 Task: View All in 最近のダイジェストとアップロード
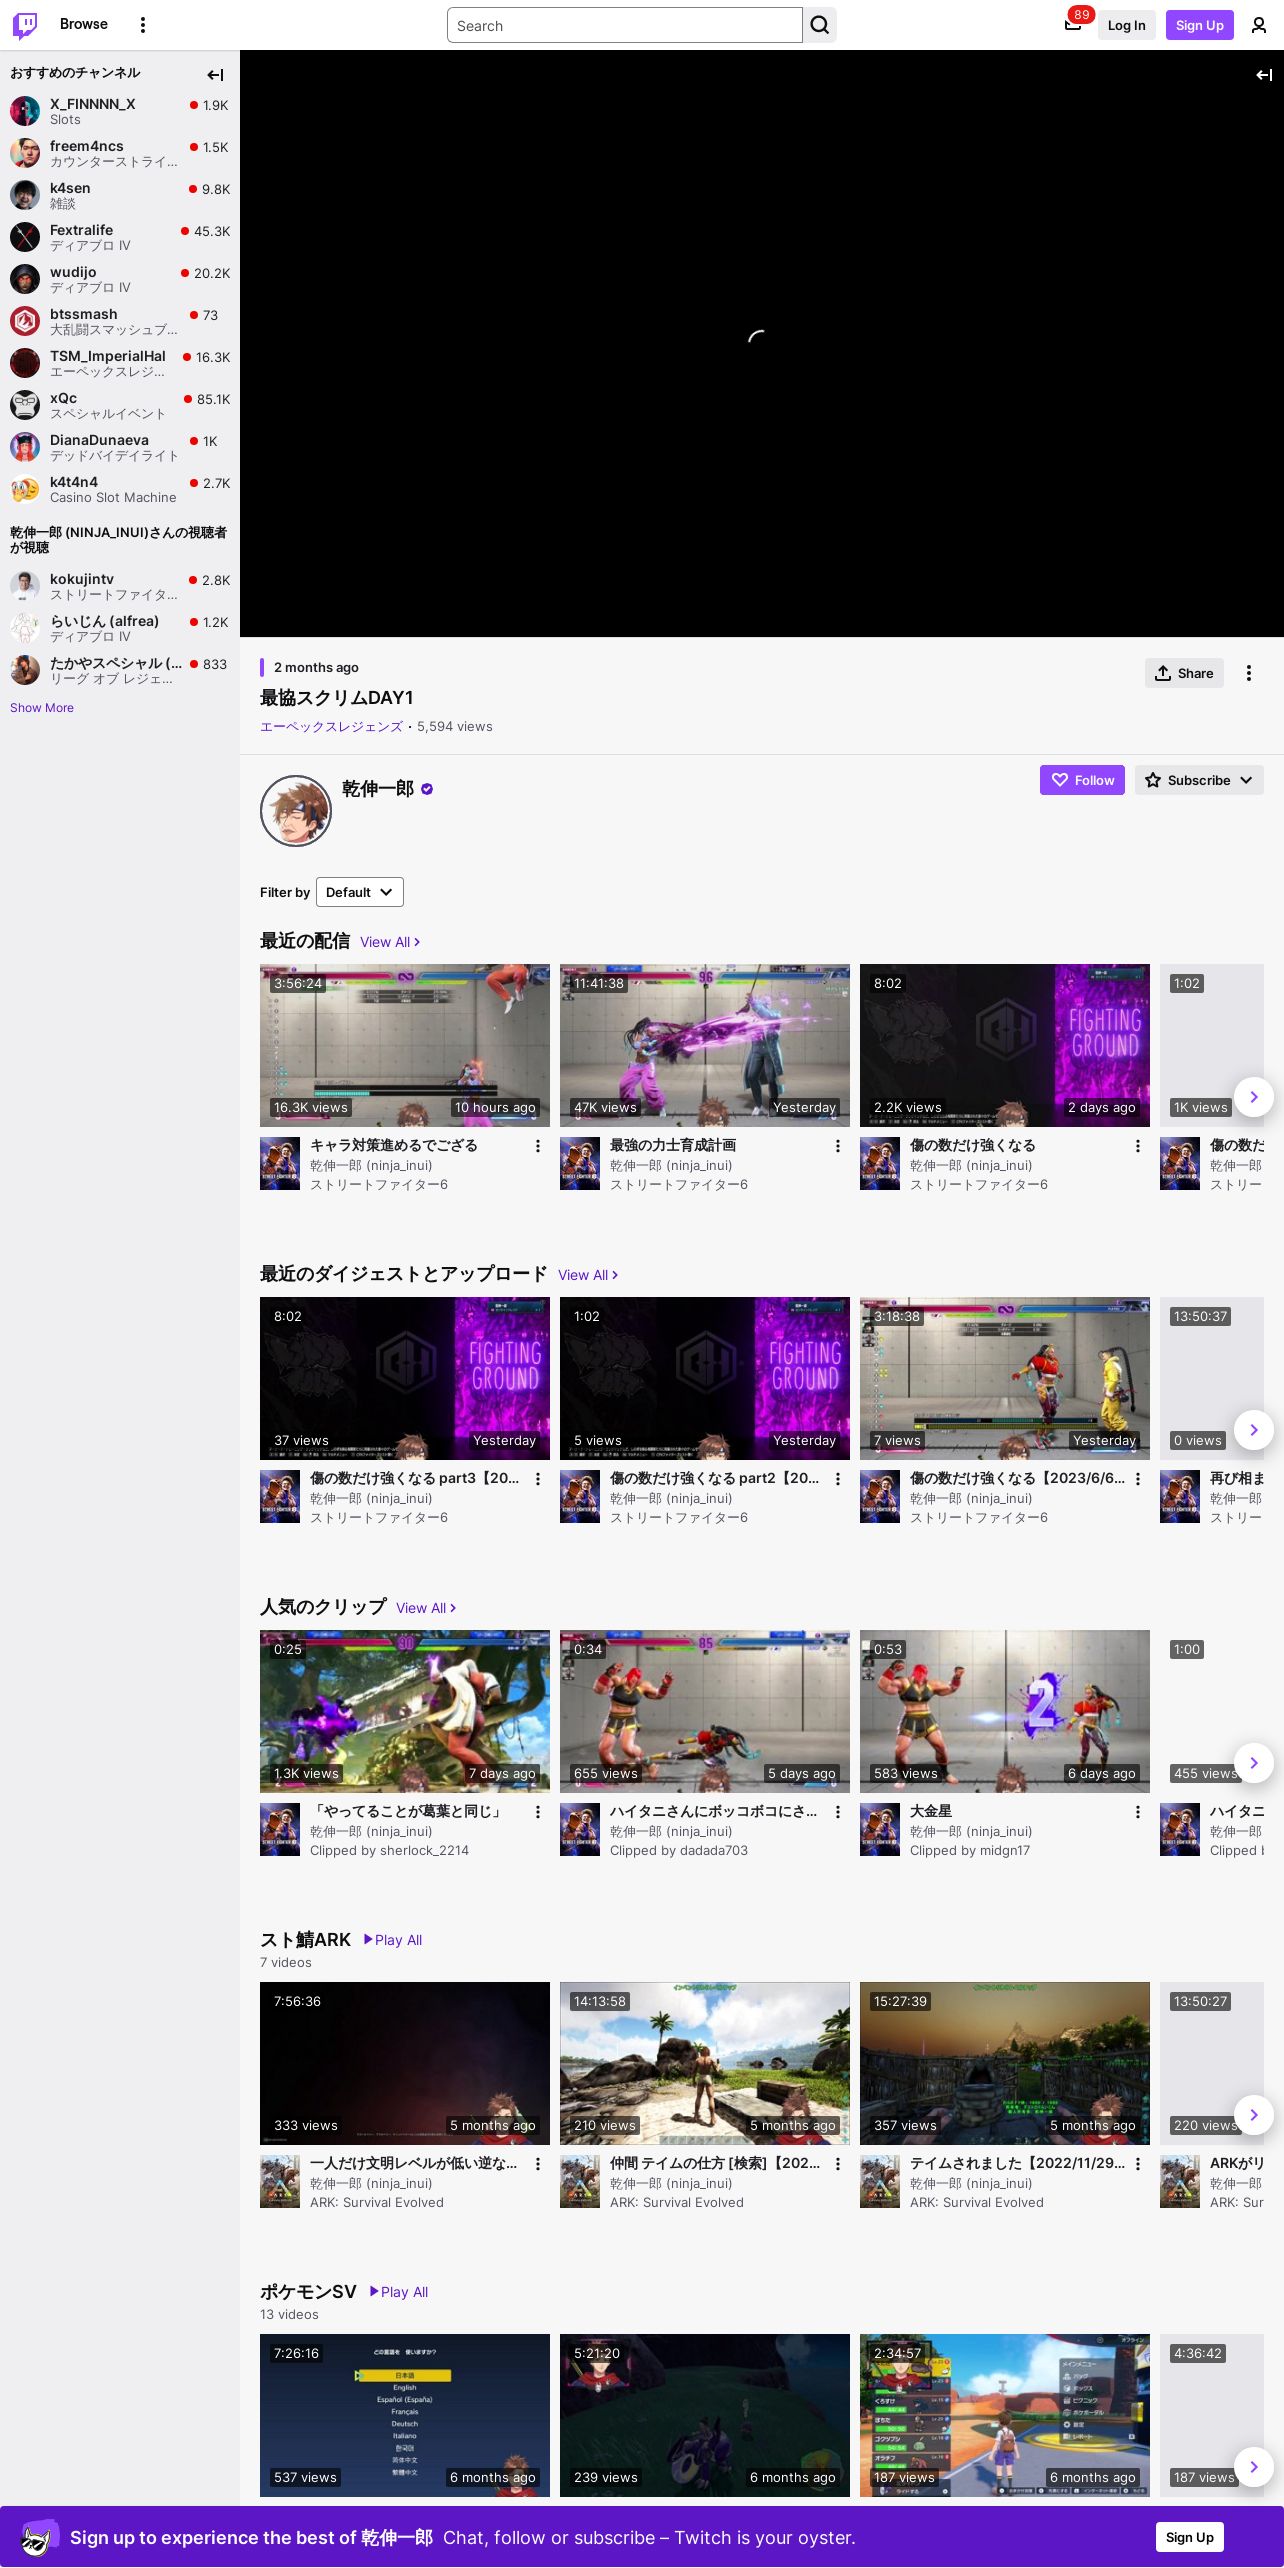click(x=588, y=1275)
